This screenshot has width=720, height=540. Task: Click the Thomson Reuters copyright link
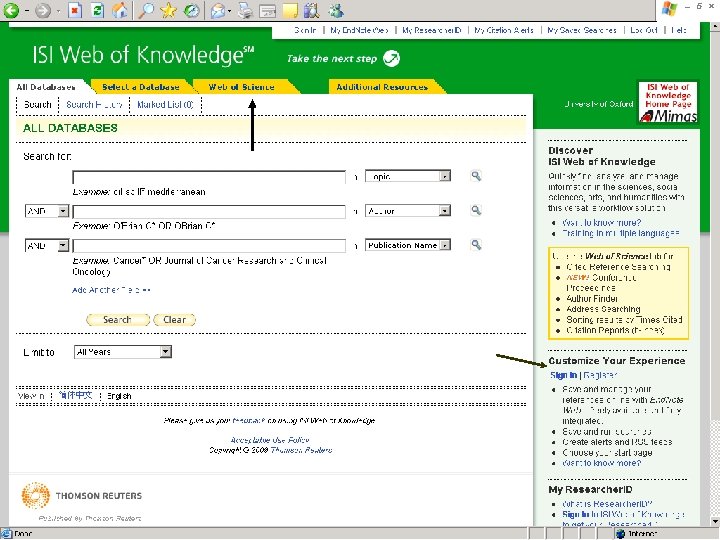301,450
